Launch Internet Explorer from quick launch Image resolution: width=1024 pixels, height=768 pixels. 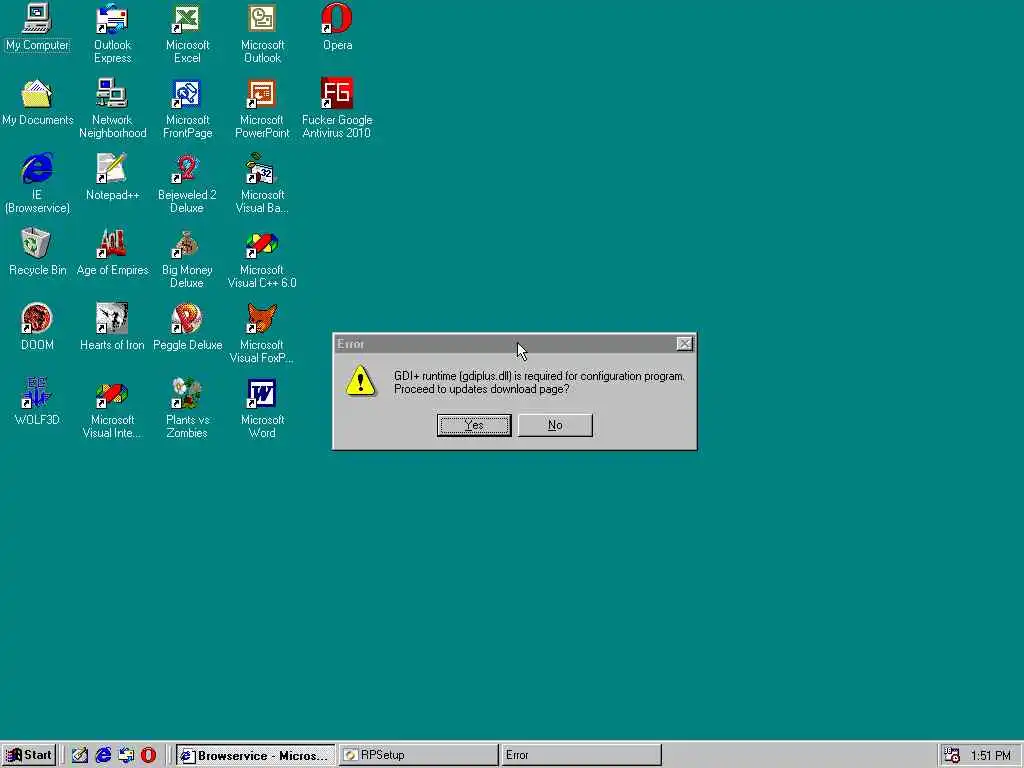coord(103,755)
